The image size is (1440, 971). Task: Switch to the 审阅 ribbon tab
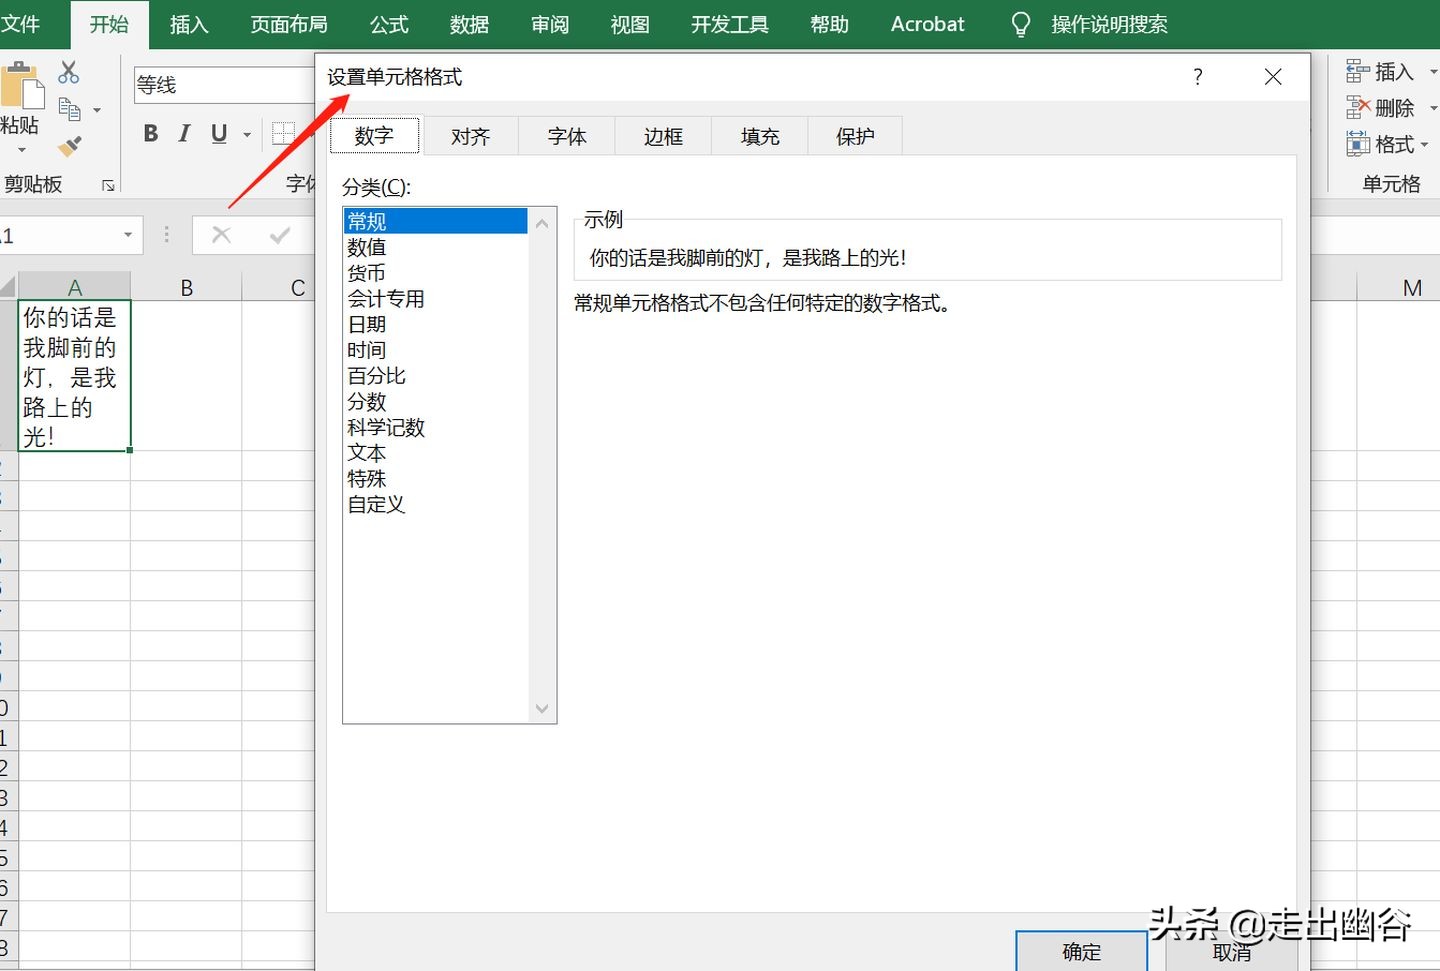pos(550,24)
